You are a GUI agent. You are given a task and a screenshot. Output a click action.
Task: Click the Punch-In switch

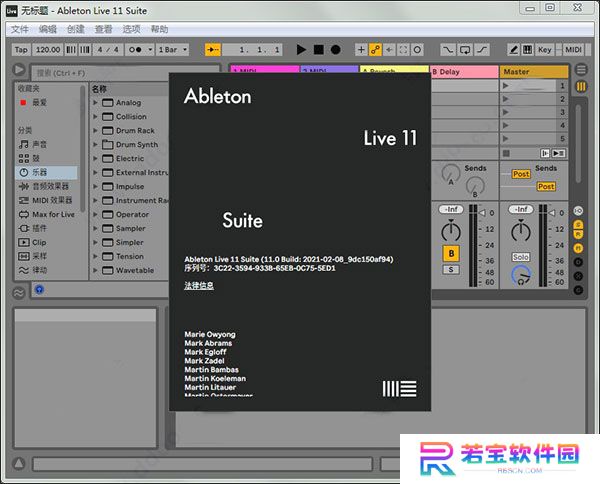448,50
